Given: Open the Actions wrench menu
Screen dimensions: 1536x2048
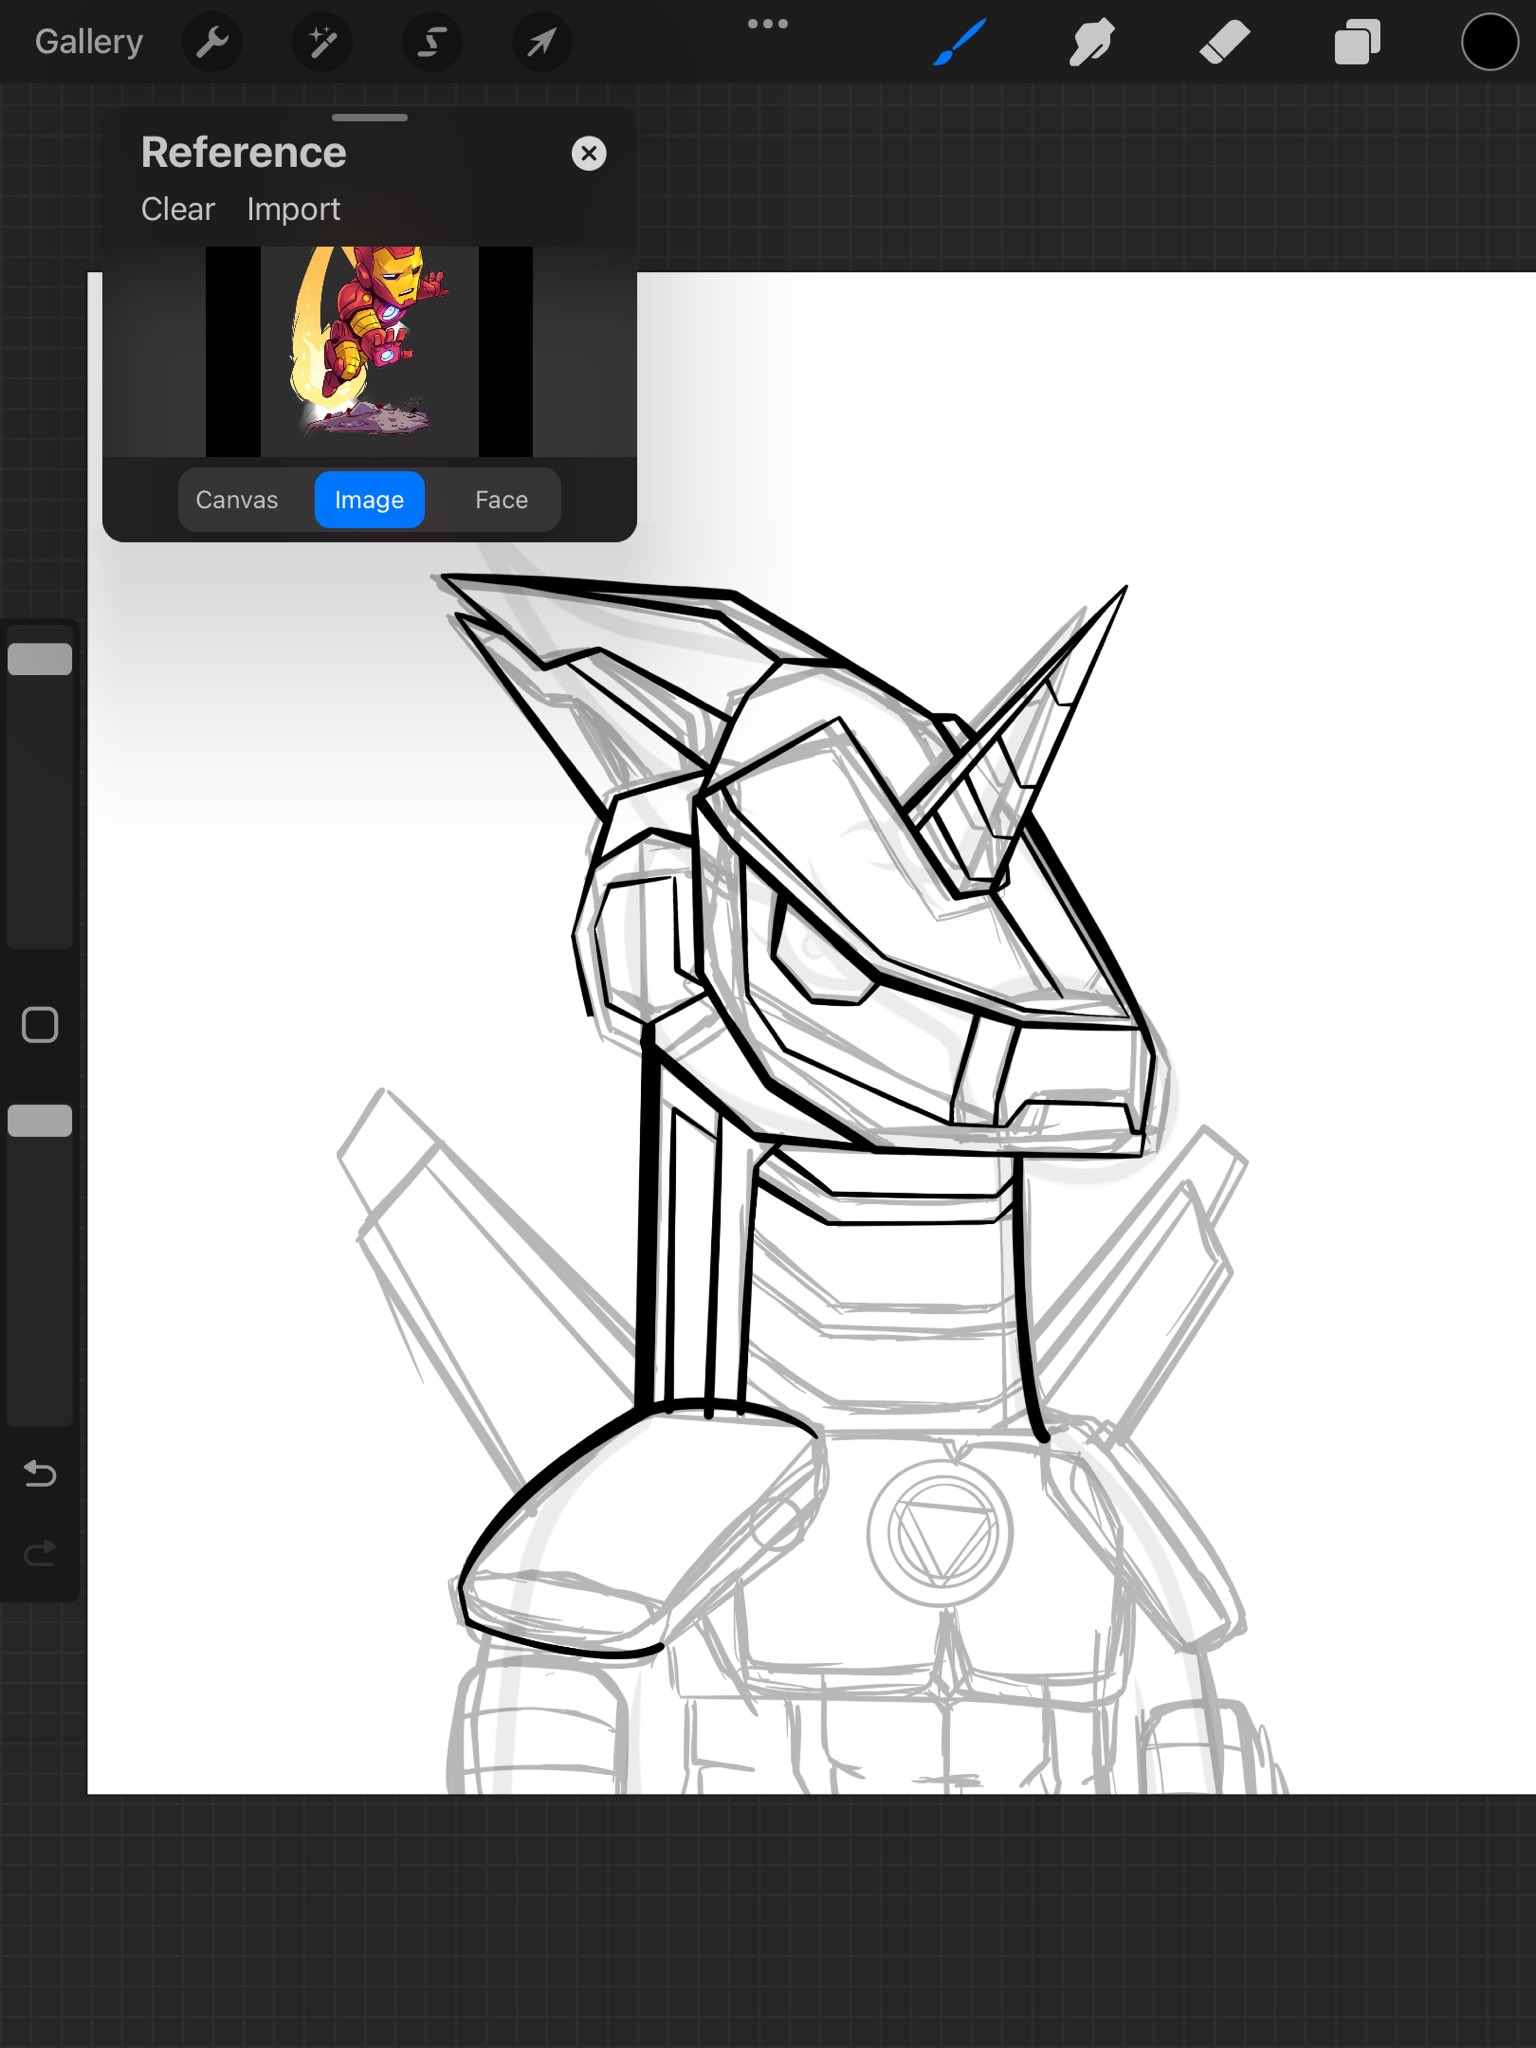Looking at the screenshot, I should 212,42.
